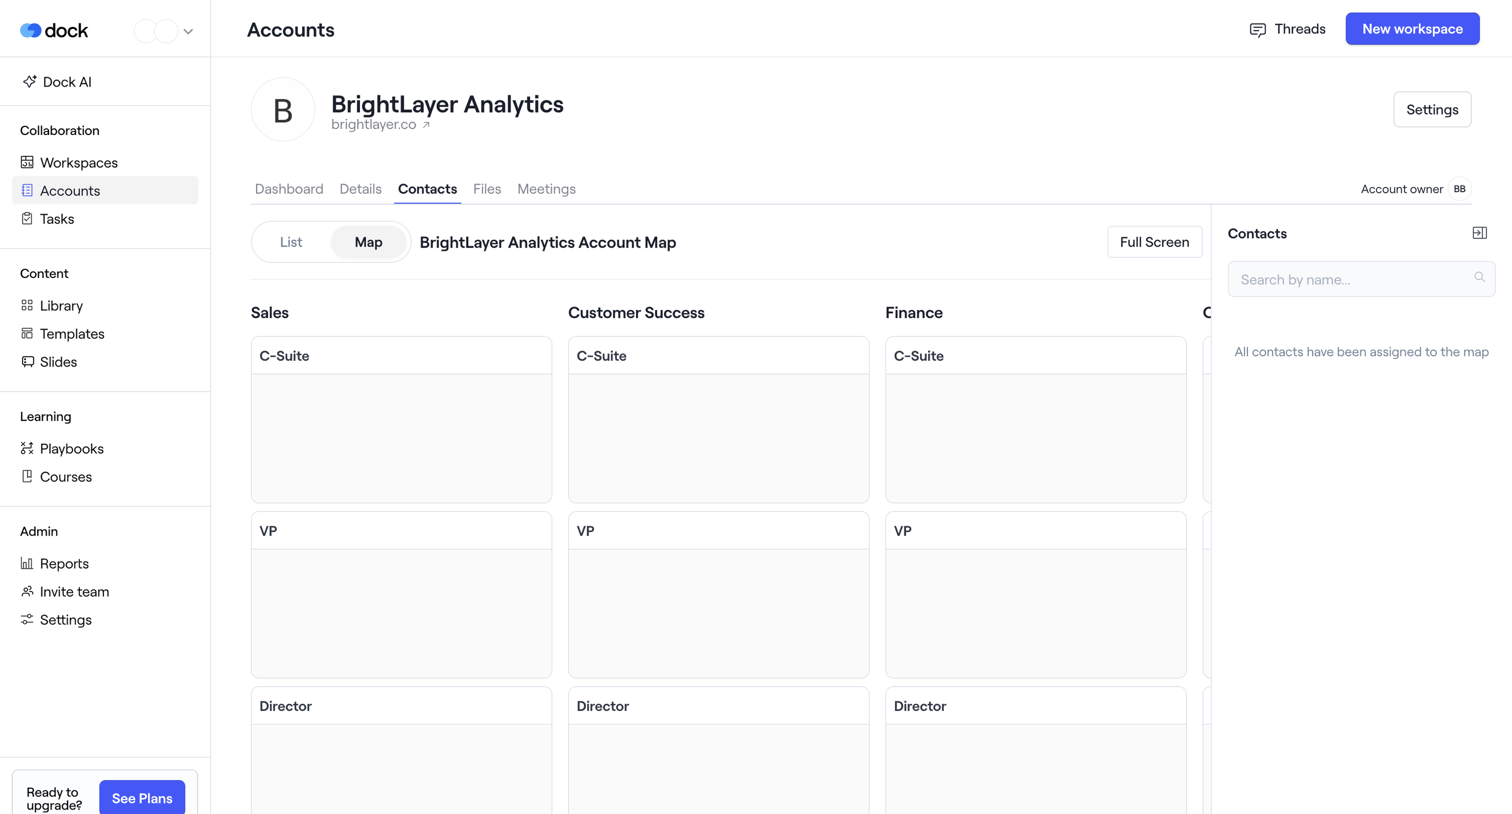This screenshot has height=814, width=1512.
Task: Click the Sales column heading
Action: point(270,313)
